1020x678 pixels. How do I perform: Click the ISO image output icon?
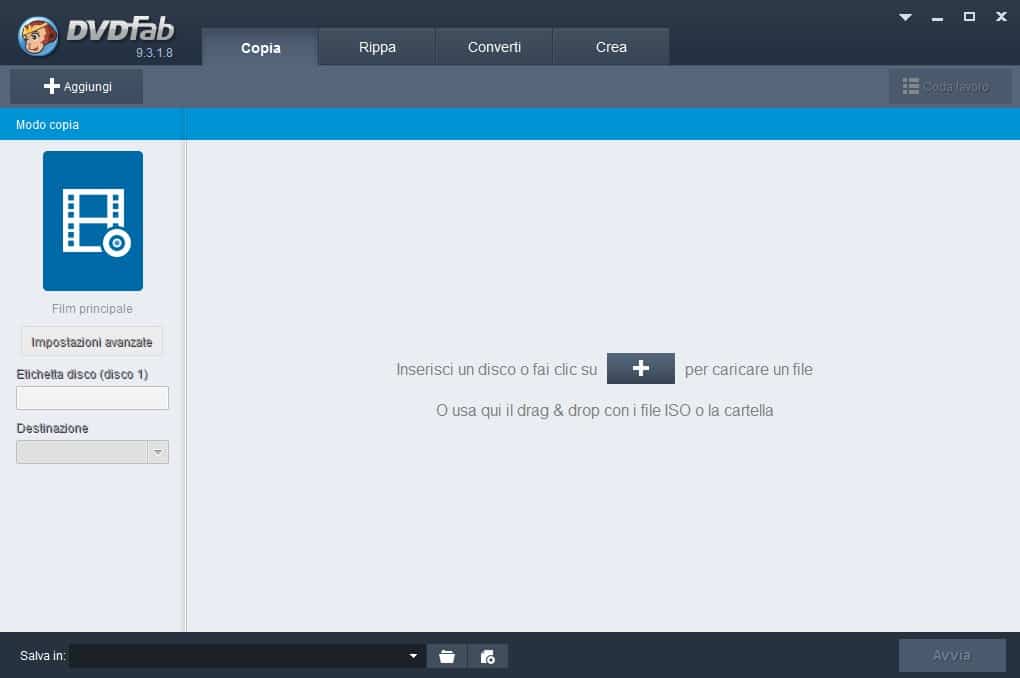(x=487, y=656)
